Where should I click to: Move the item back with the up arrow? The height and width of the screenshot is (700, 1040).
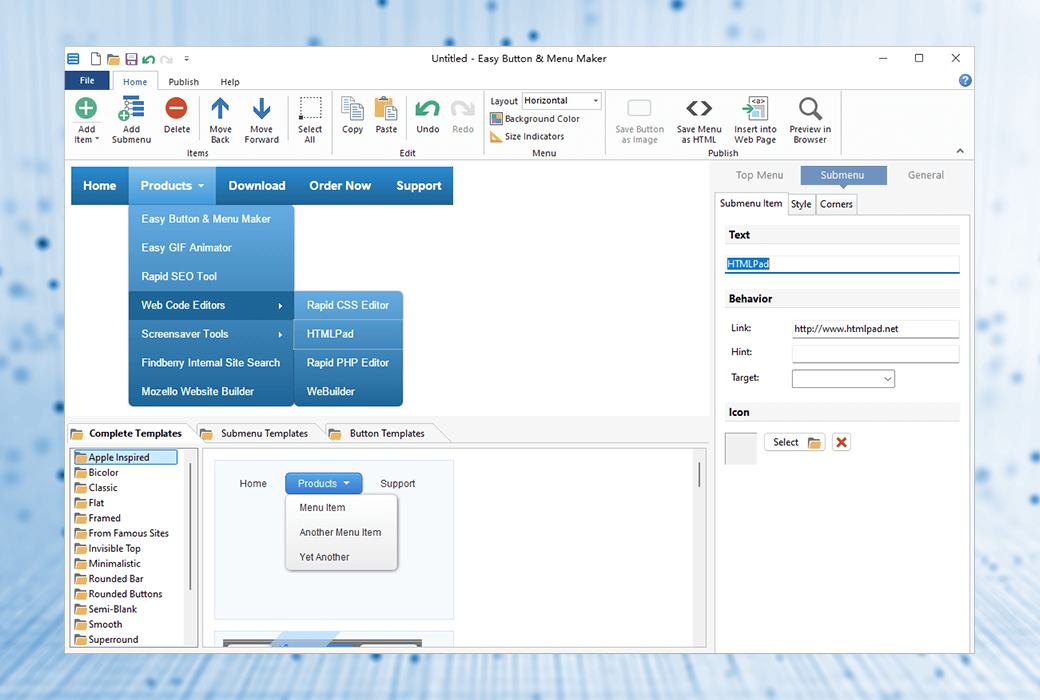(x=220, y=120)
